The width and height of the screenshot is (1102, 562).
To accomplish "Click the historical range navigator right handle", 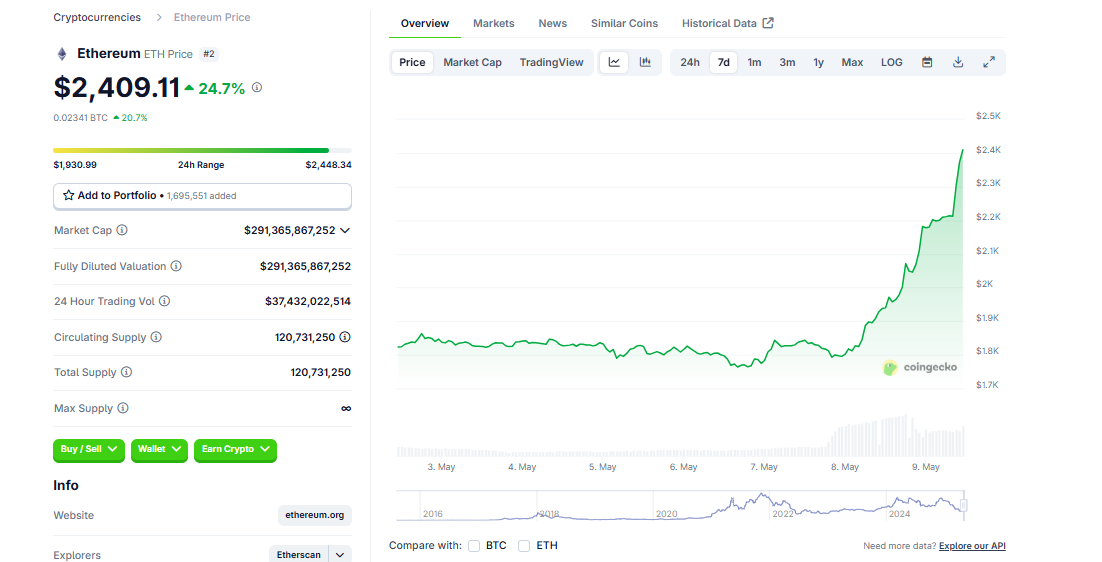I will [x=964, y=505].
